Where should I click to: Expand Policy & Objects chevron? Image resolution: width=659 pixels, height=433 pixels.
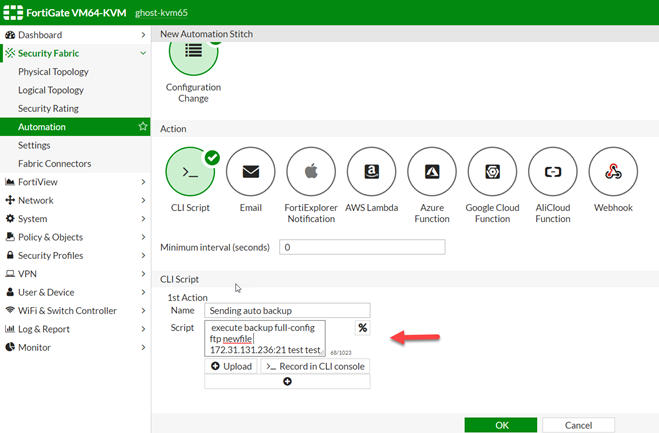143,237
